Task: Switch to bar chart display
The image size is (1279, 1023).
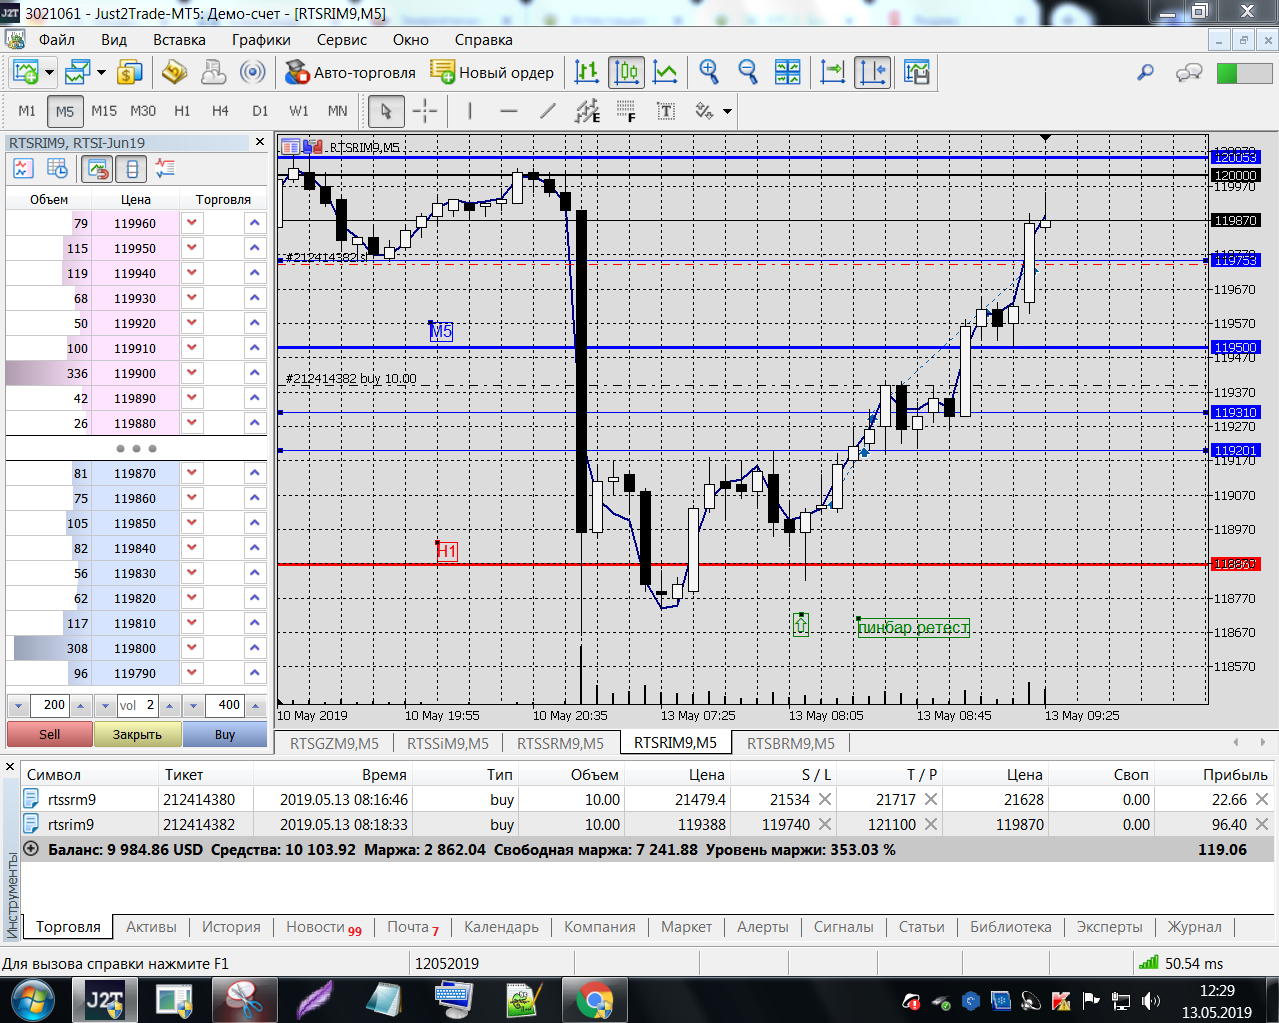Action: pos(587,72)
